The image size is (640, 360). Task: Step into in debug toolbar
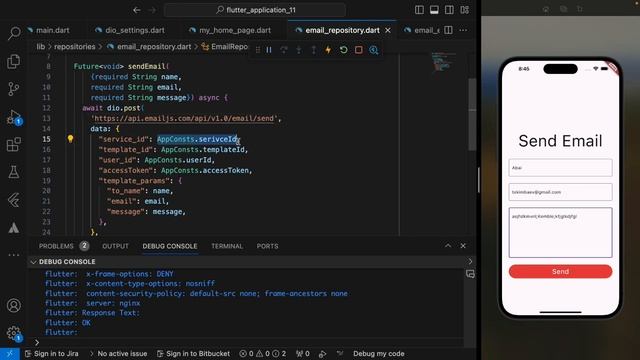point(299,50)
